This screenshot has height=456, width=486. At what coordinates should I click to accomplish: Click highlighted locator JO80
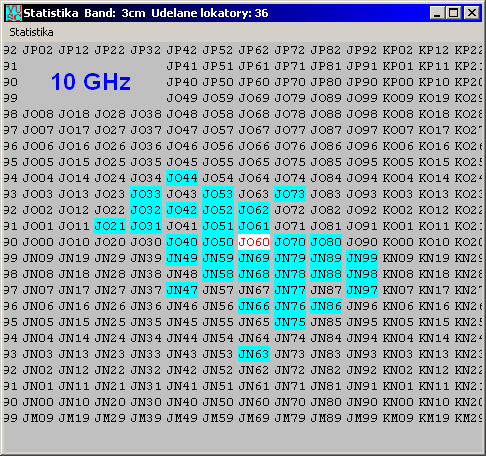point(326,242)
